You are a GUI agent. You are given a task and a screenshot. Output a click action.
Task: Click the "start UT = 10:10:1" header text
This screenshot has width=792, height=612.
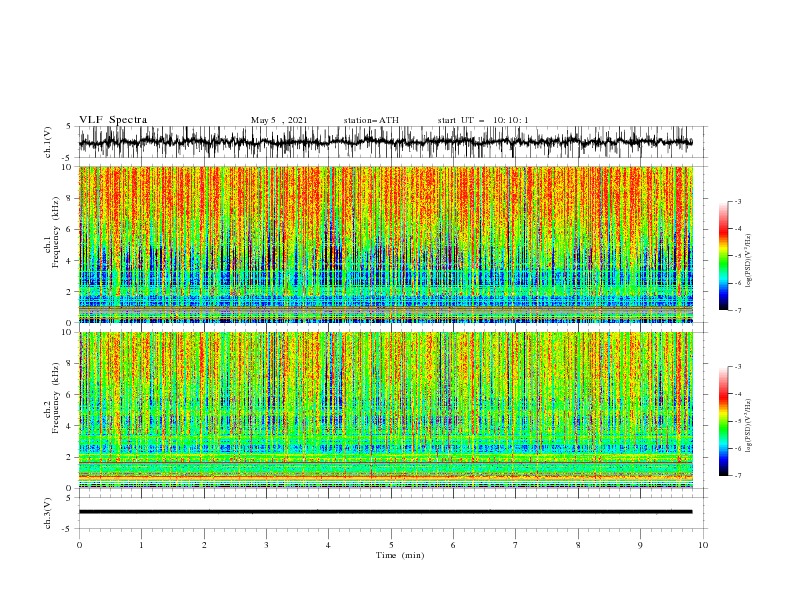[482, 120]
